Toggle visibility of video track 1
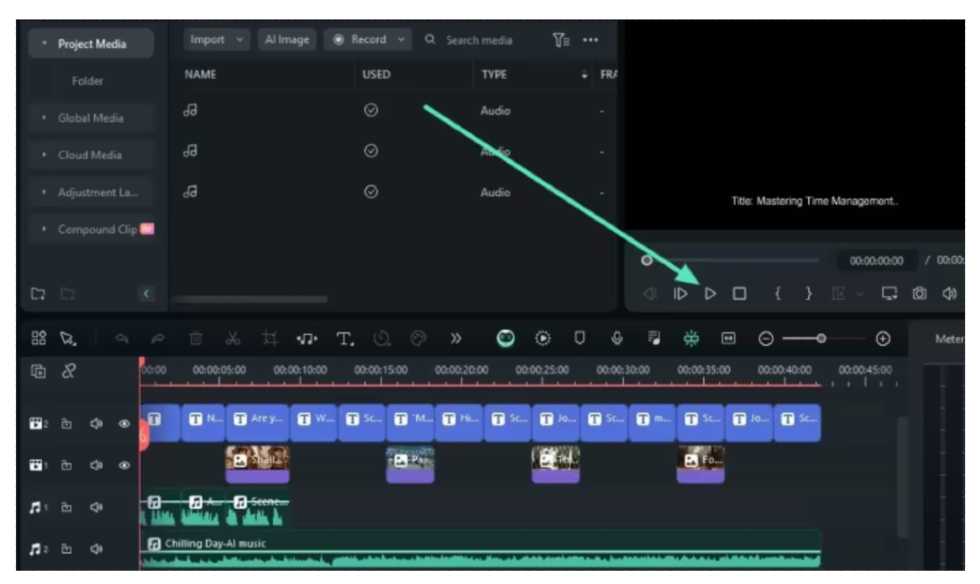980x584 pixels. [125, 465]
